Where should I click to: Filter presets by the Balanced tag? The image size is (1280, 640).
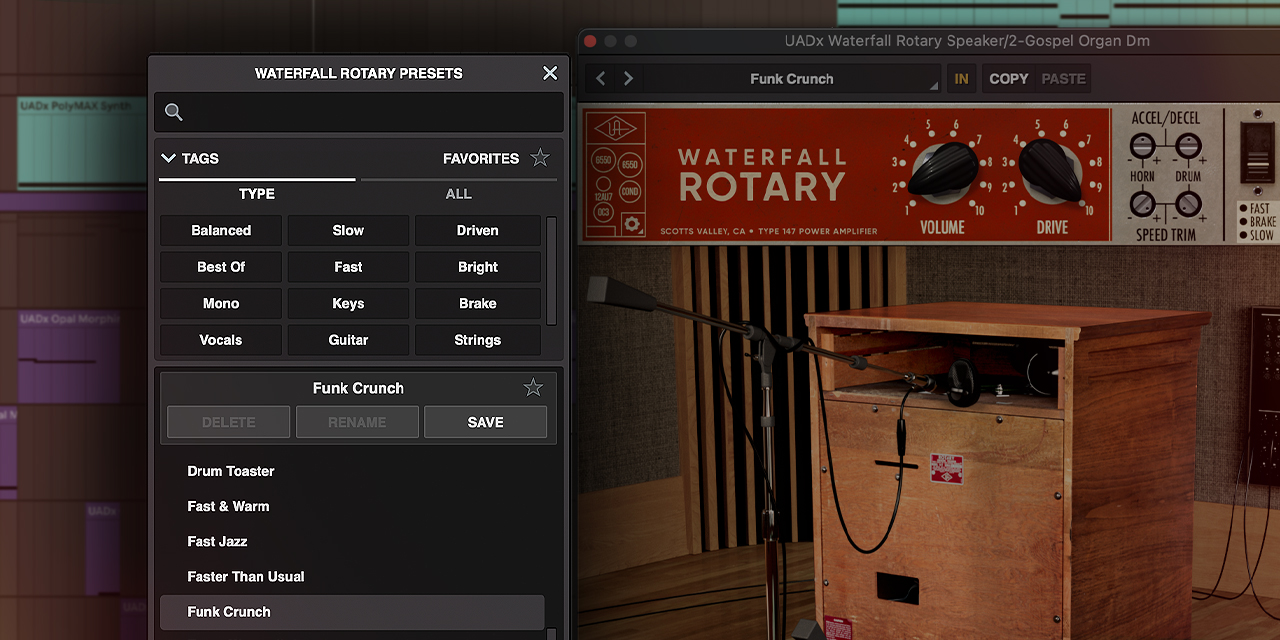click(x=221, y=230)
